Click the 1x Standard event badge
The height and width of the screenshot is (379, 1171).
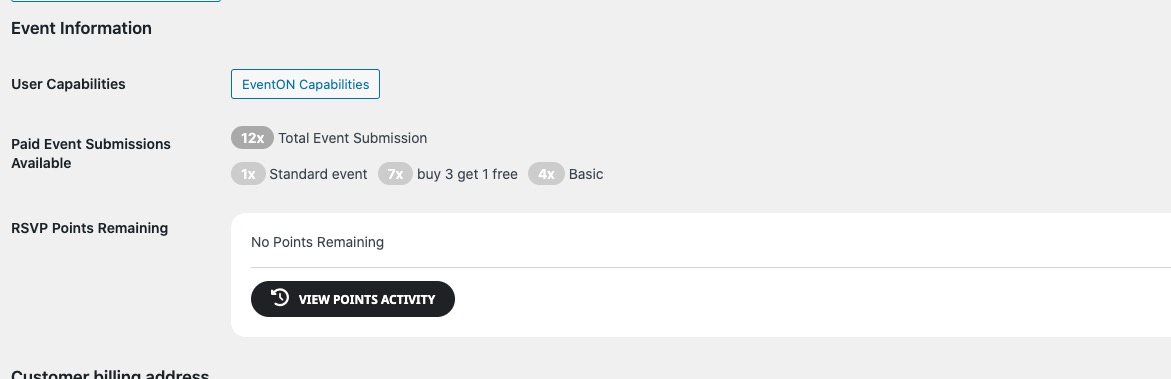click(x=248, y=174)
